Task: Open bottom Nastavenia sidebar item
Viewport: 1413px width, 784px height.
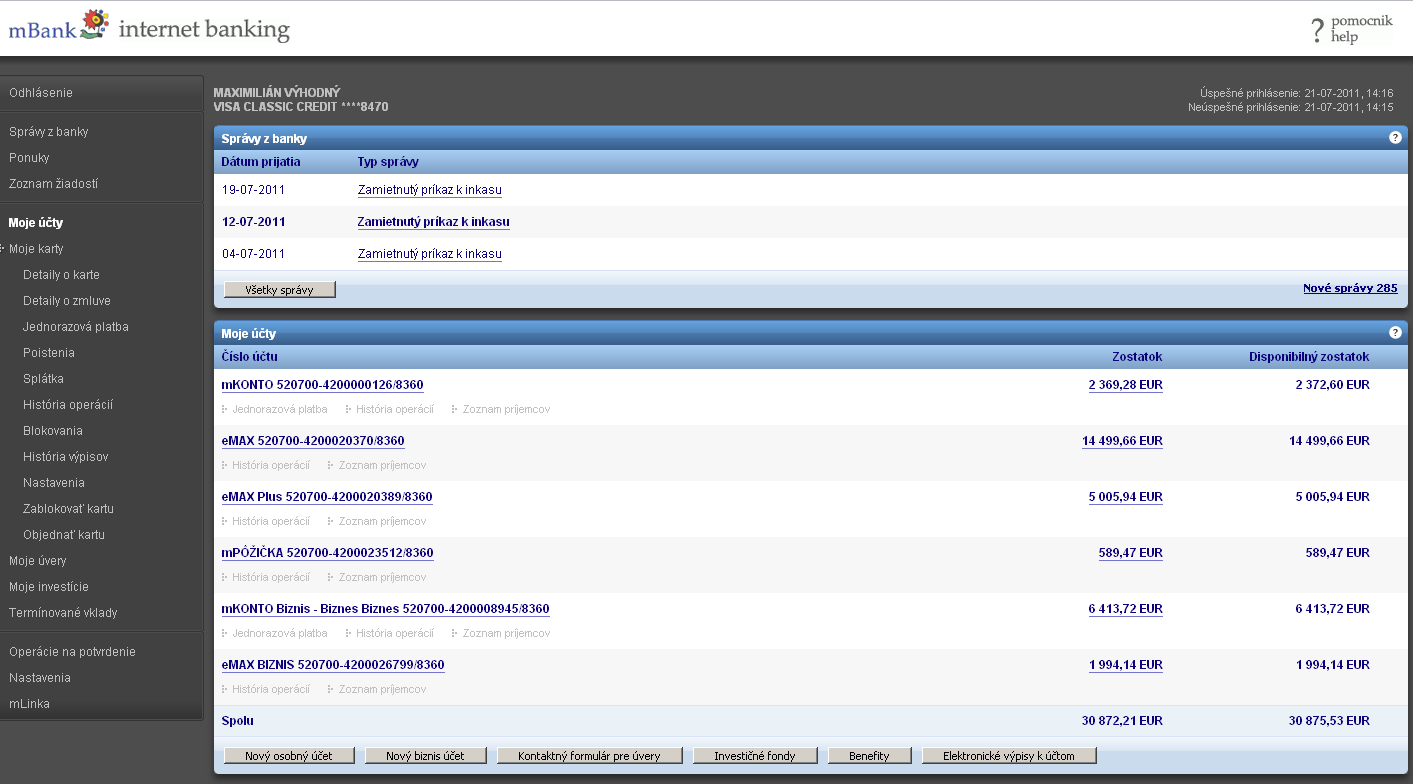Action: [x=40, y=678]
